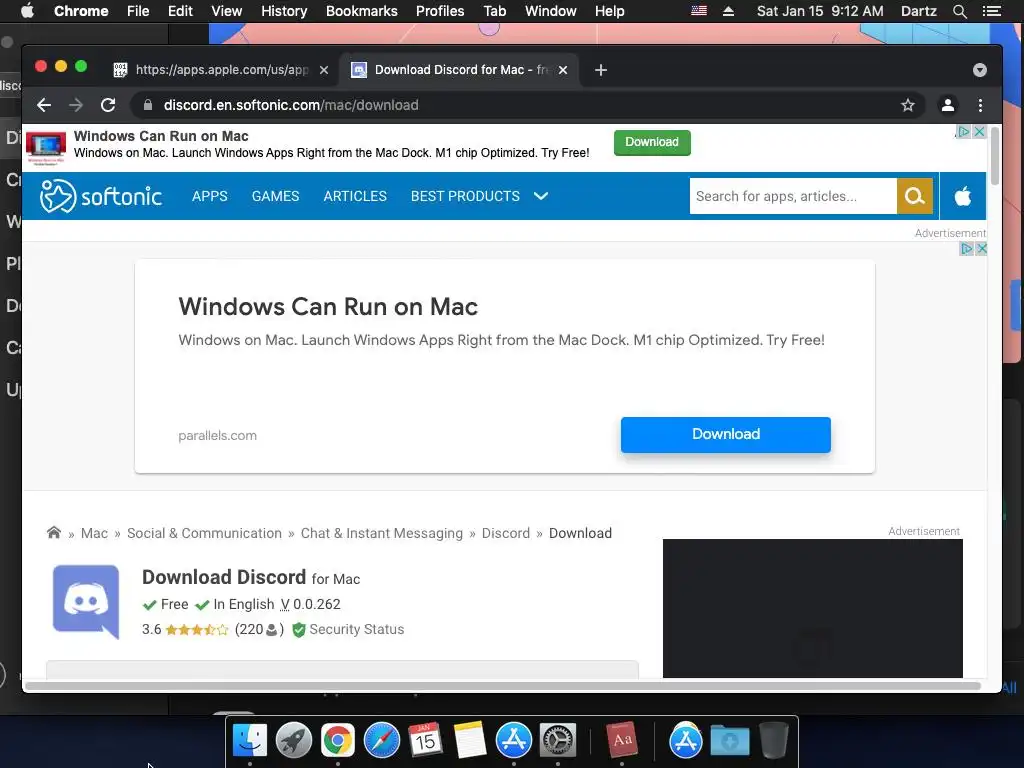Viewport: 1024px width, 768px height.
Task: Open Notes from the Dock
Action: tap(470, 740)
